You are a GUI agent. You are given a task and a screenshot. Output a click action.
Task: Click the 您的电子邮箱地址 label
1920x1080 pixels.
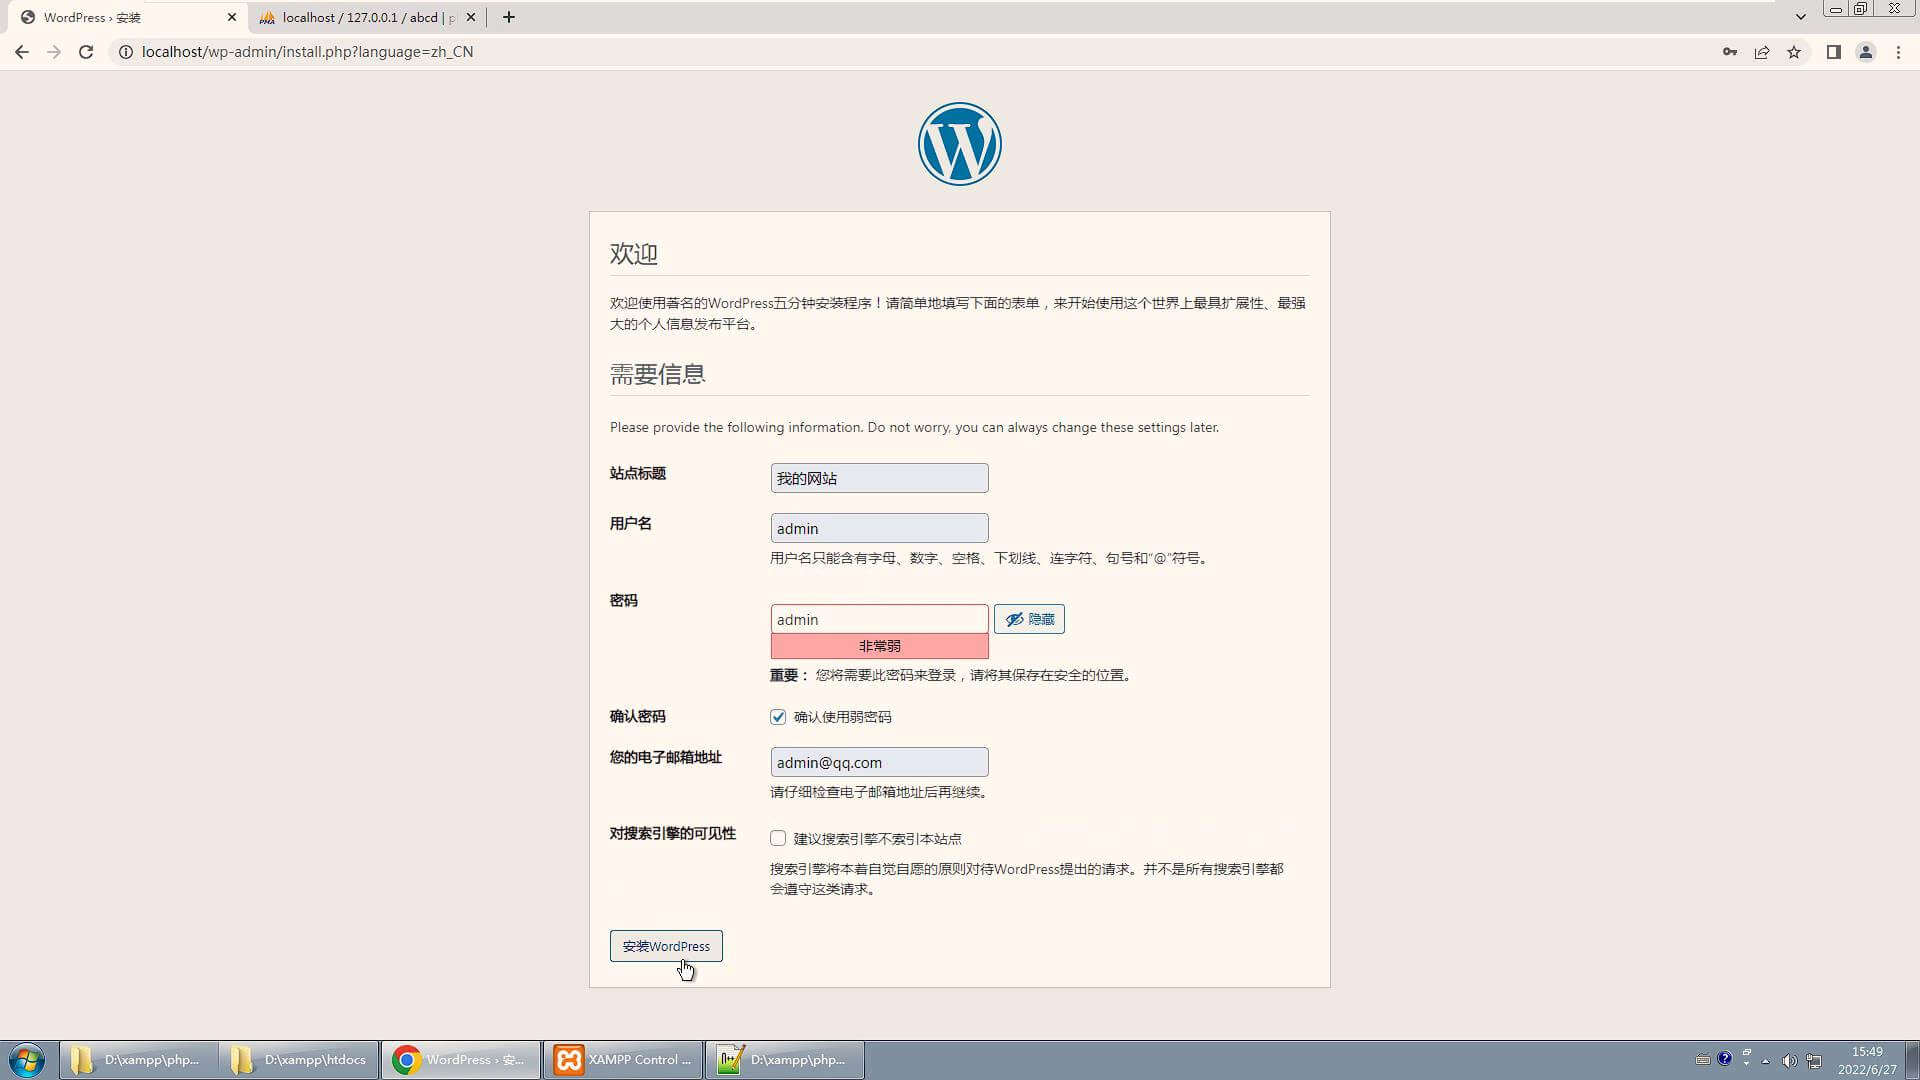[666, 757]
